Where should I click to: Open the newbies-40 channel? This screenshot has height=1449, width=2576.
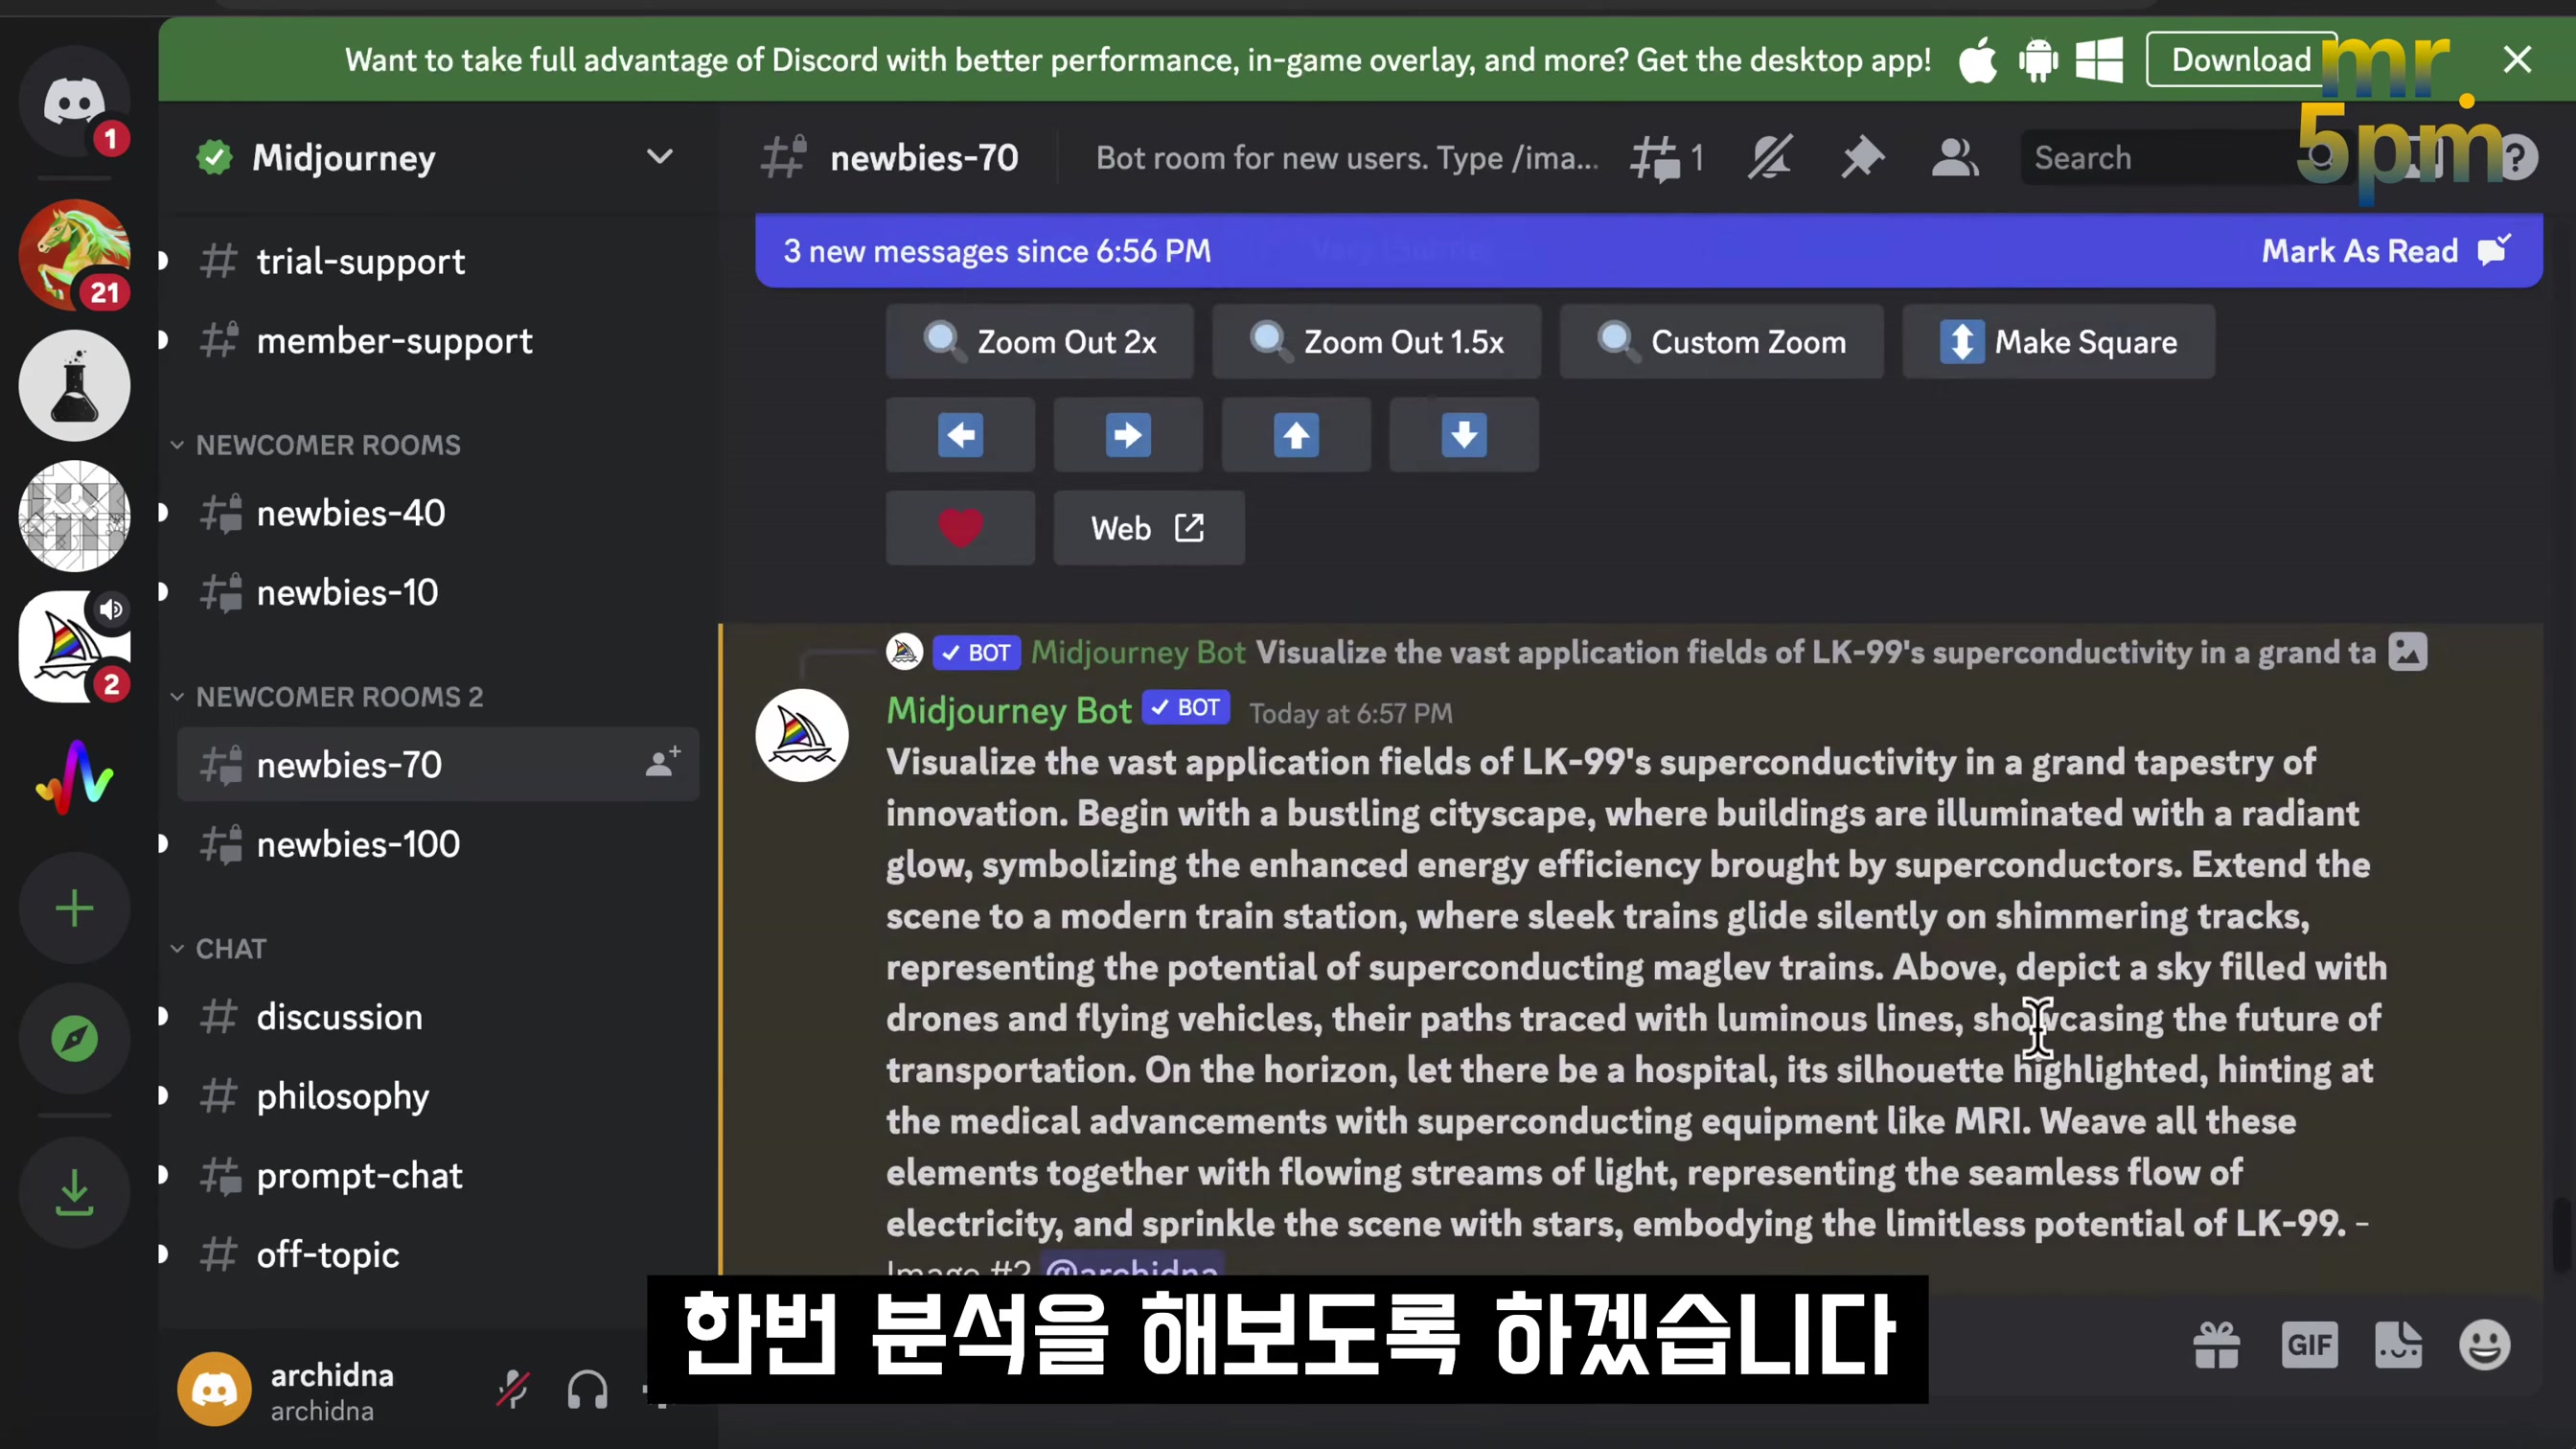[x=438, y=513]
